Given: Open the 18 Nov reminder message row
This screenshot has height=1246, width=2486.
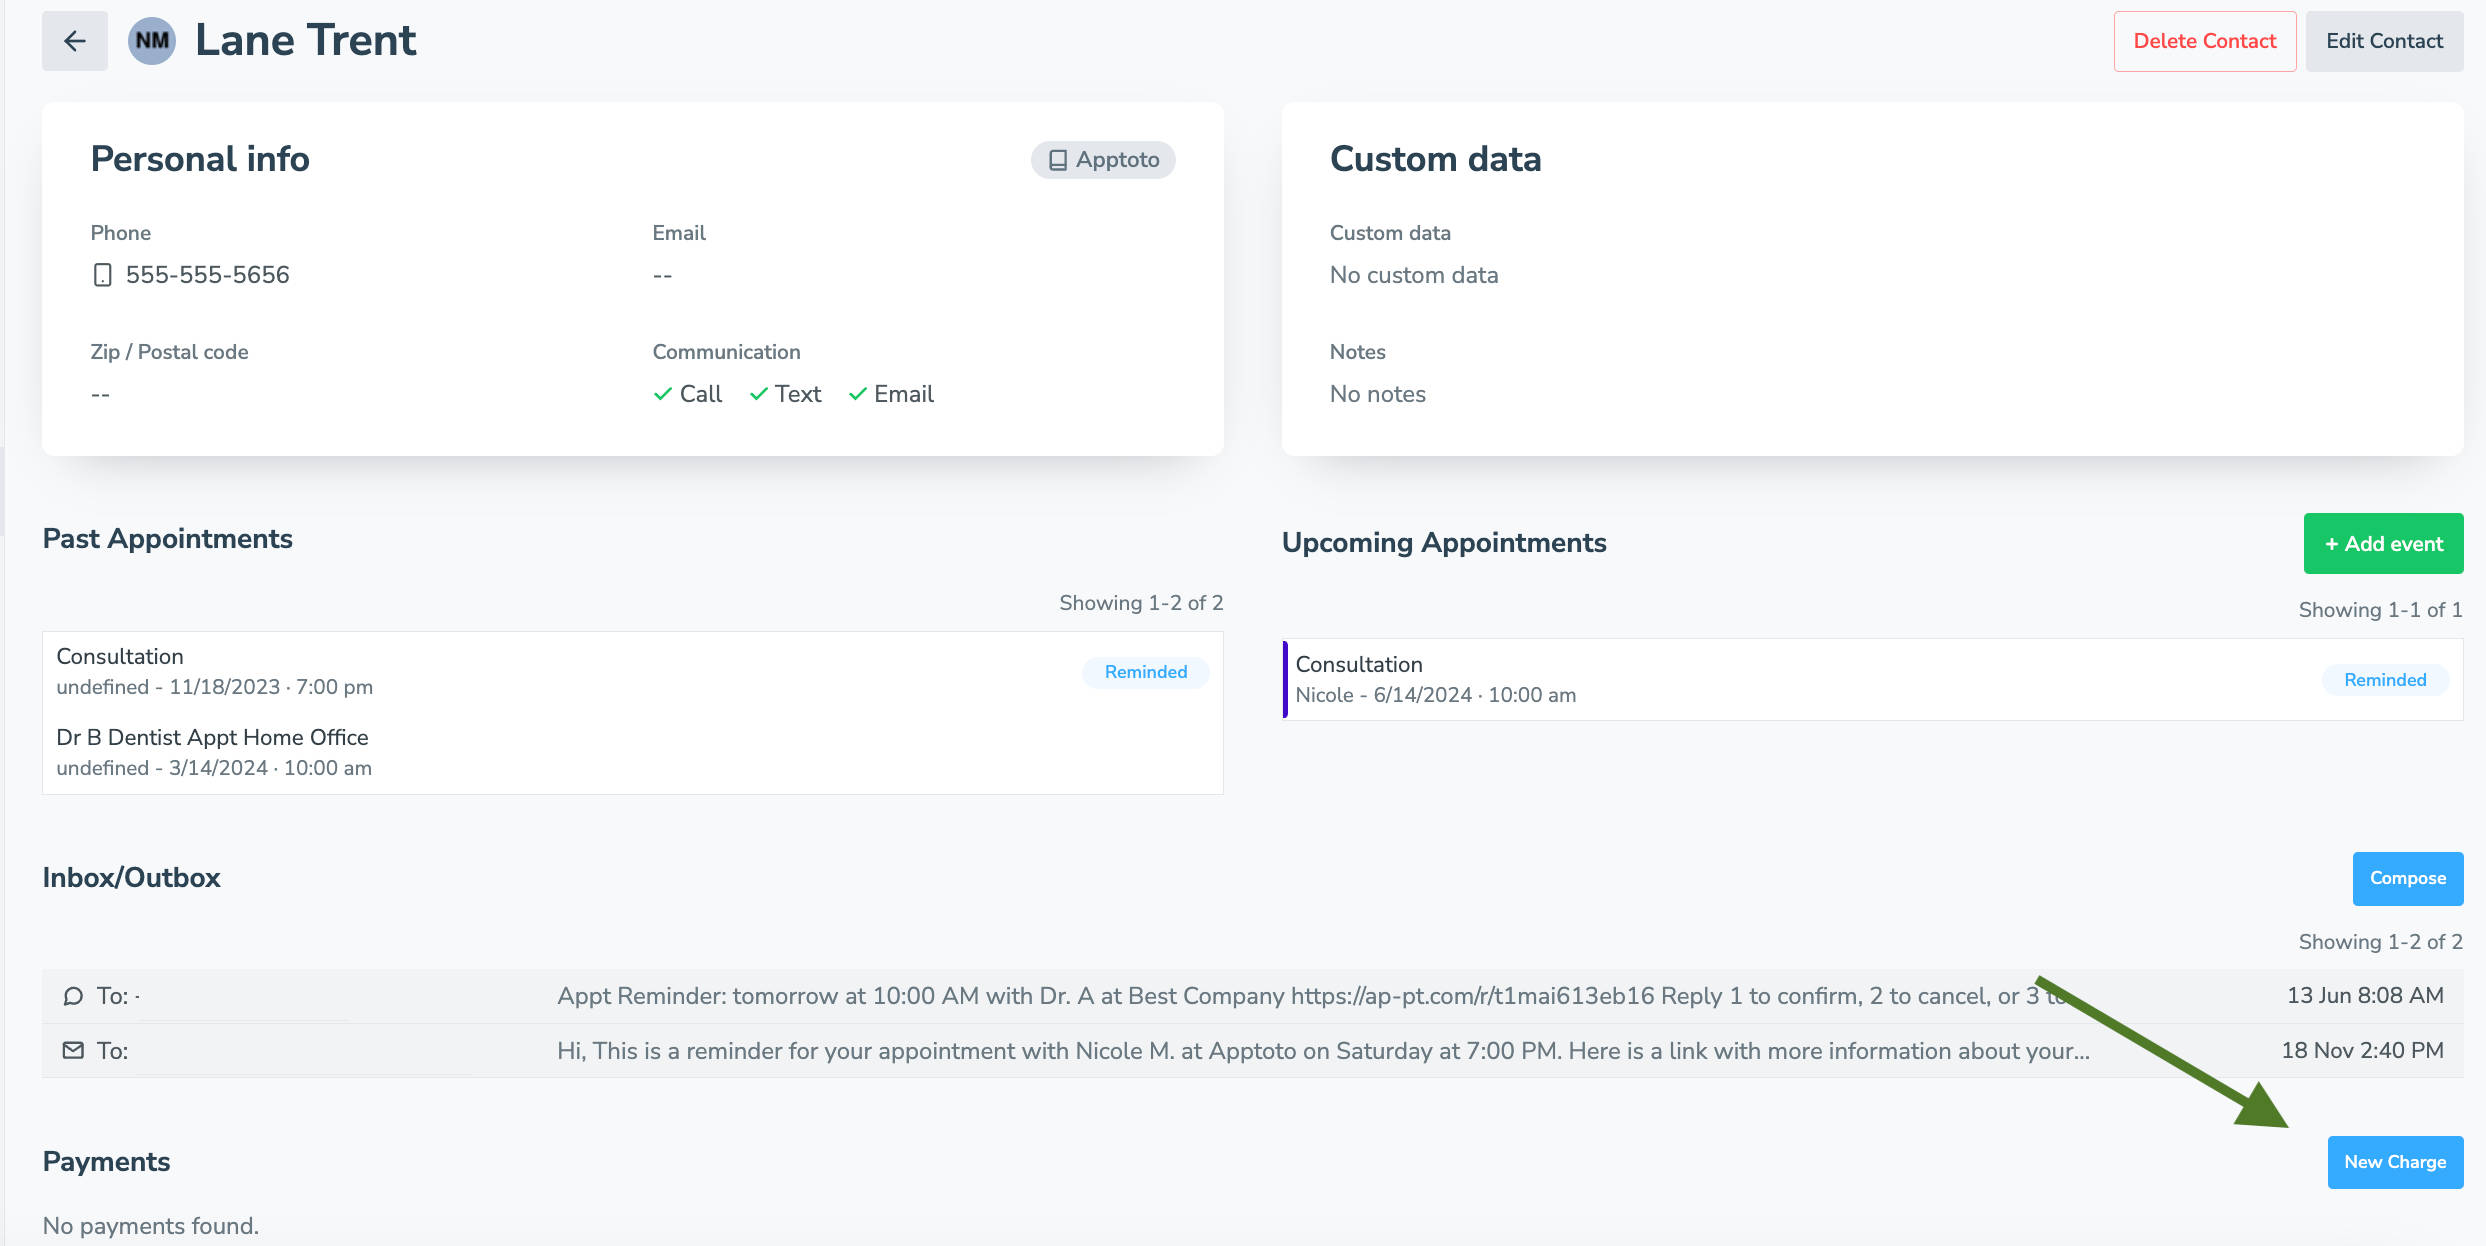Looking at the screenshot, I should 1200,1051.
